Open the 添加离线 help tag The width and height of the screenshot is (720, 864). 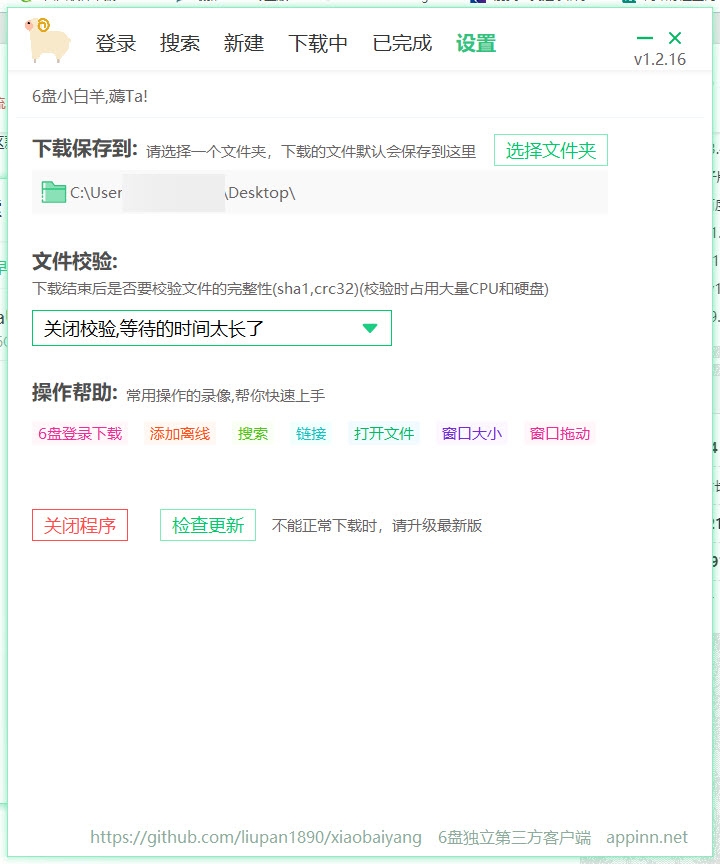[180, 434]
